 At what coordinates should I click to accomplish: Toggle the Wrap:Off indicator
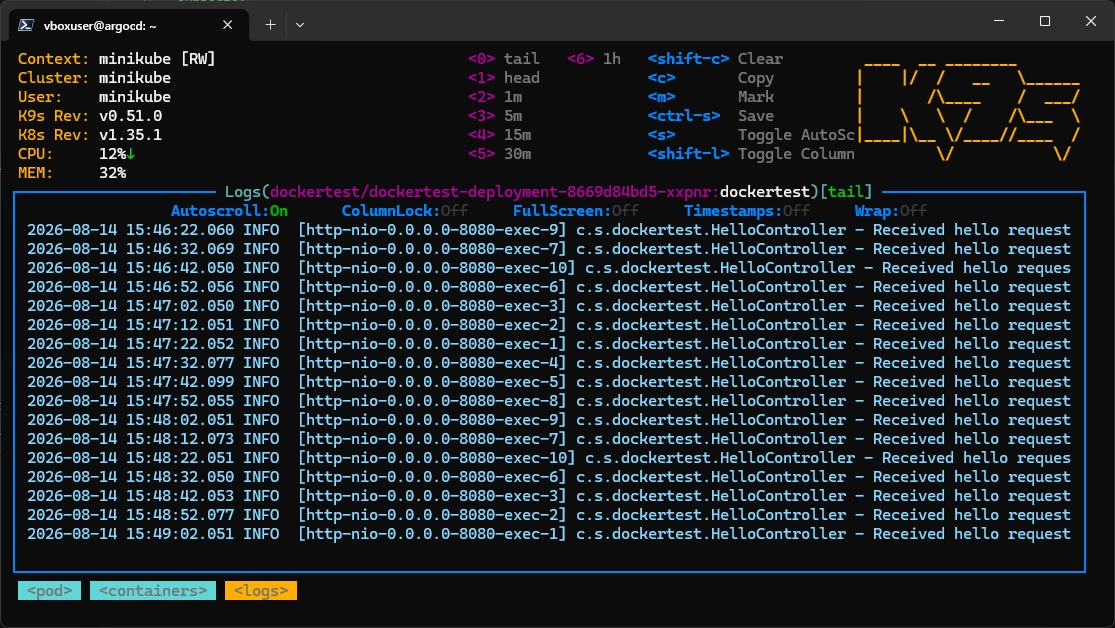click(891, 211)
